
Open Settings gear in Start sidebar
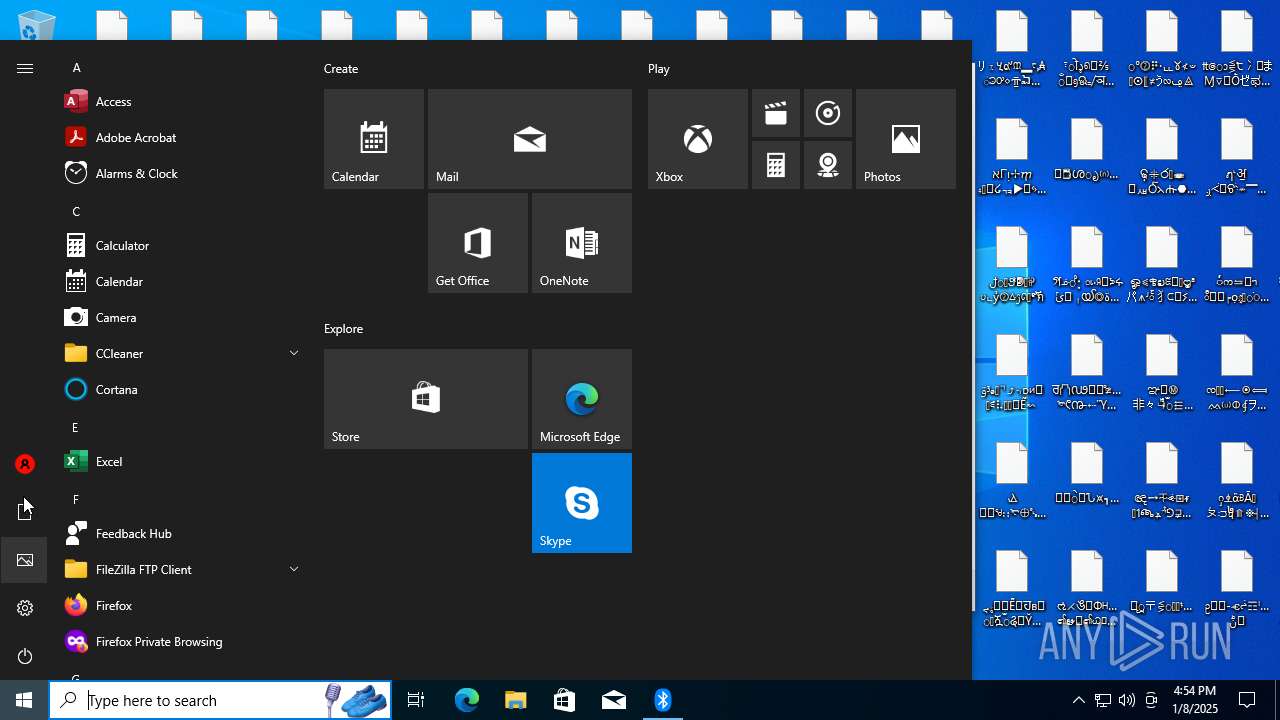coord(25,608)
